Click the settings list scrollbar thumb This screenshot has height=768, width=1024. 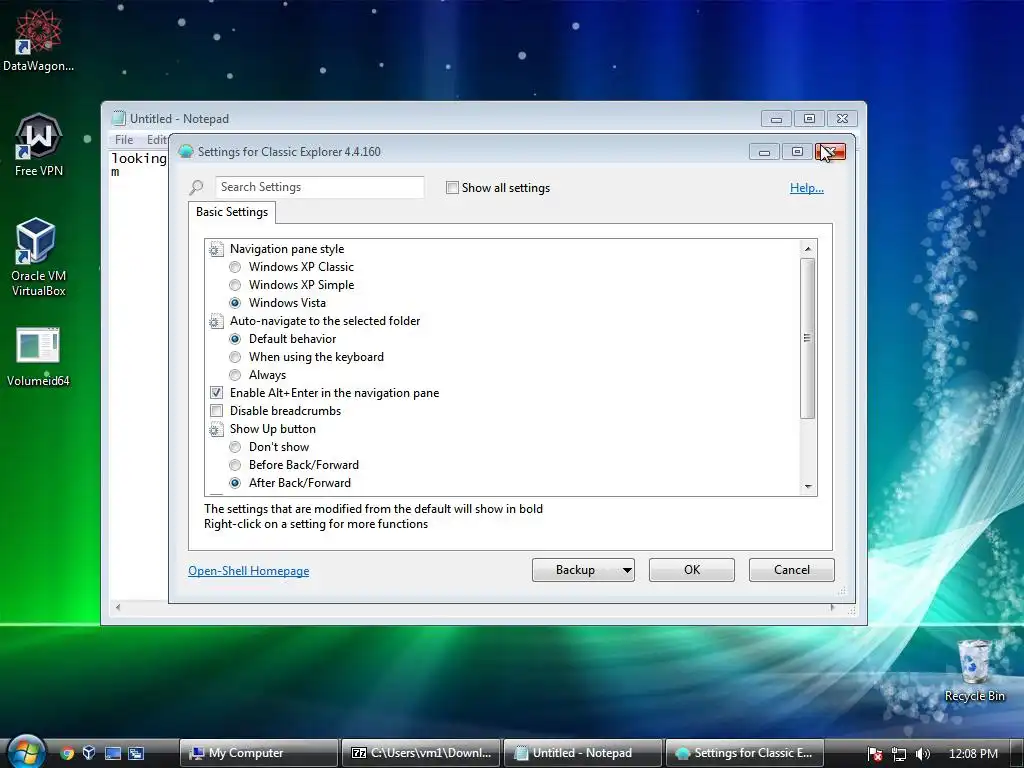808,338
